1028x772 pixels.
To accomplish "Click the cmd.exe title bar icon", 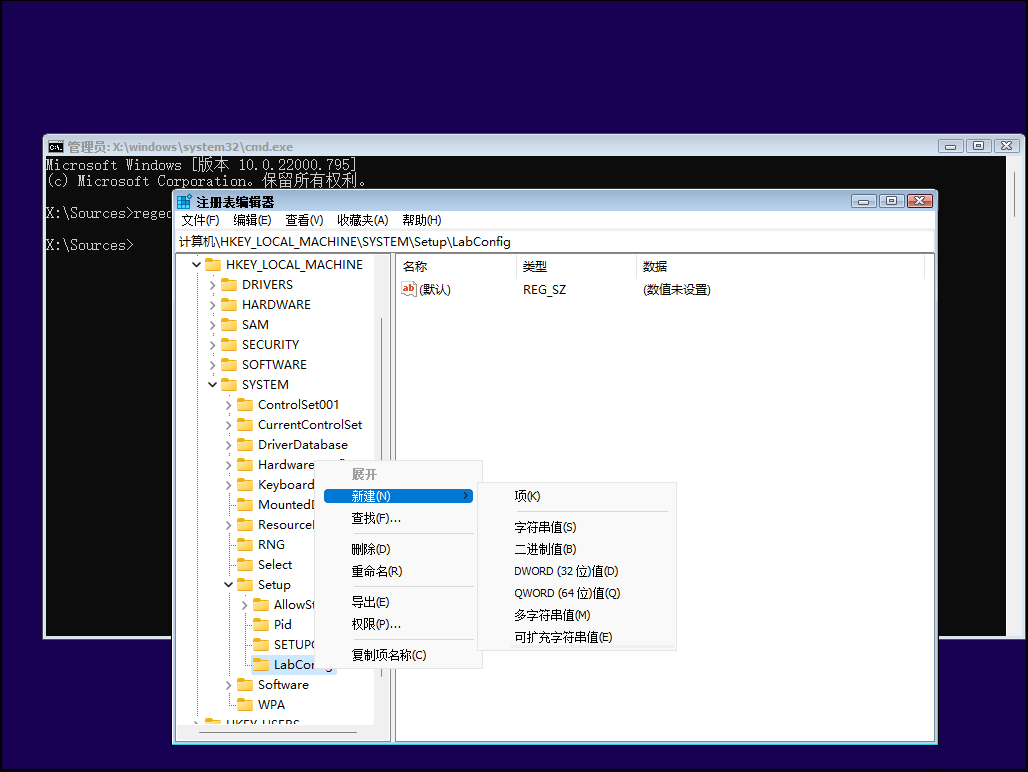I will 56,146.
